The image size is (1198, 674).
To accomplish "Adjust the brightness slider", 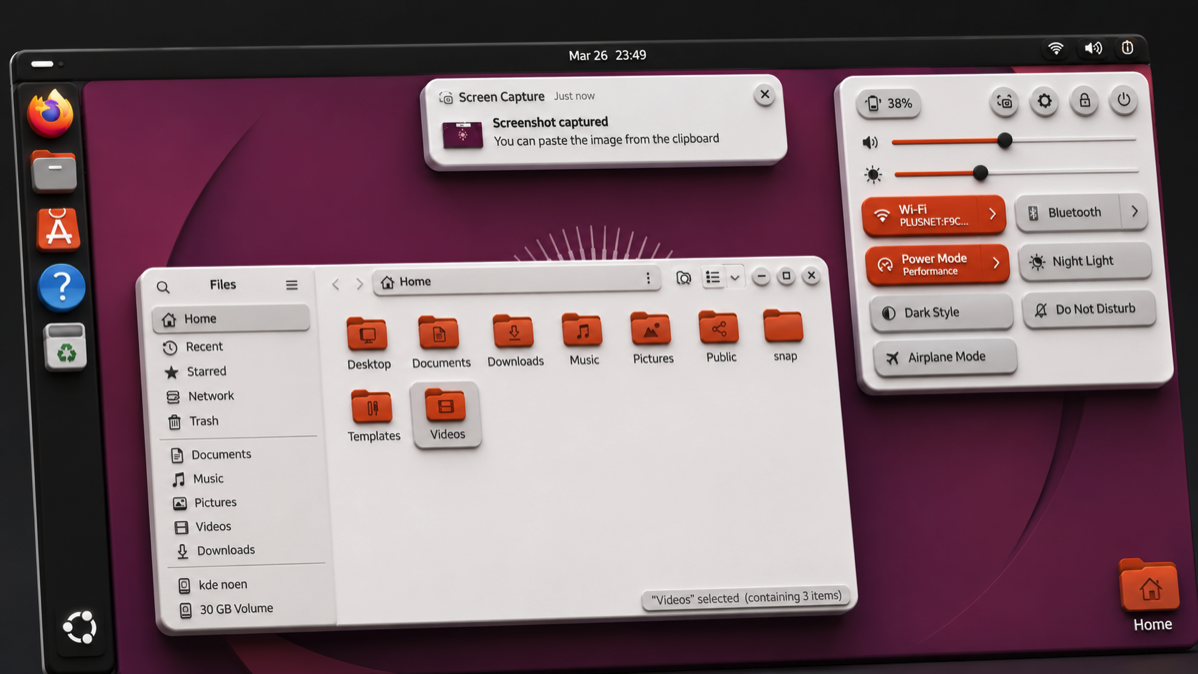I will coord(1016,173).
